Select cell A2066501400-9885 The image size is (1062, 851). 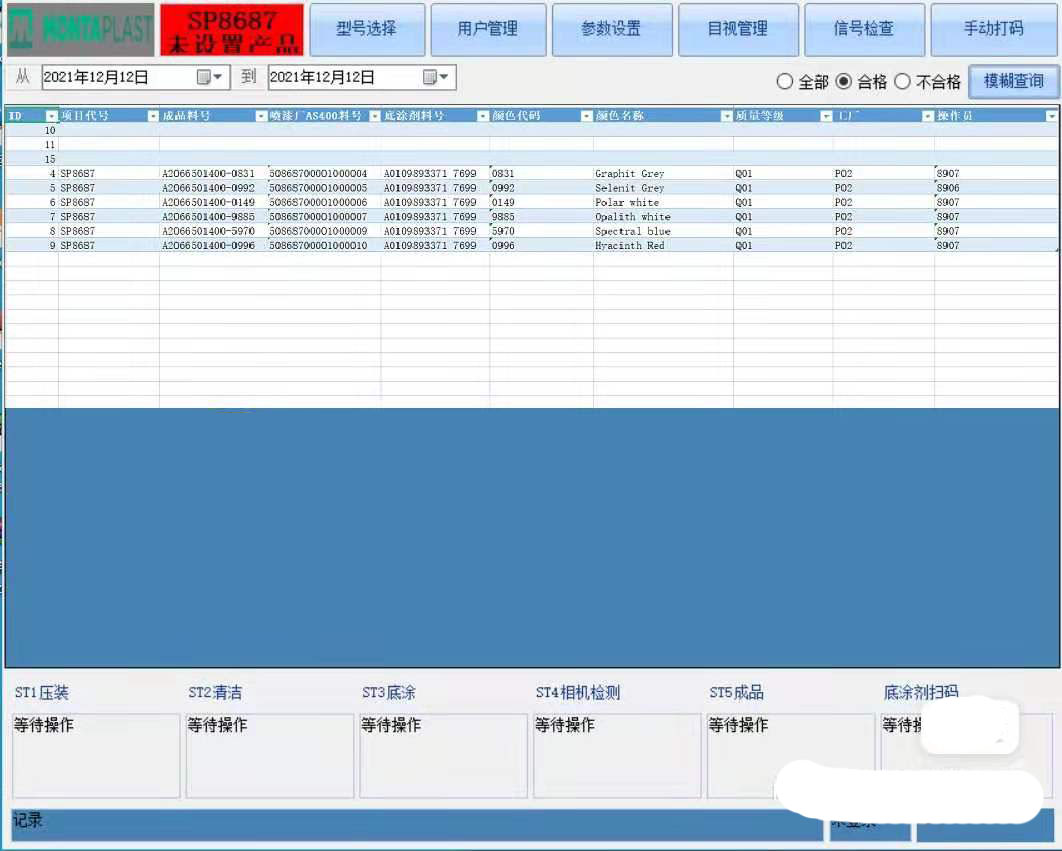pyautogui.click(x=213, y=217)
